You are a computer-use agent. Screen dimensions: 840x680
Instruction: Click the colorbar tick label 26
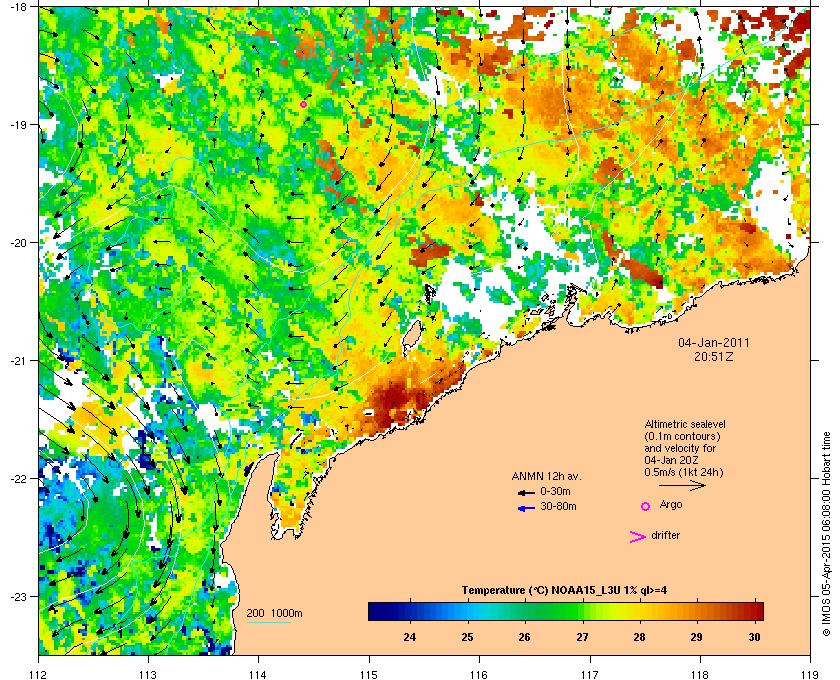524,637
